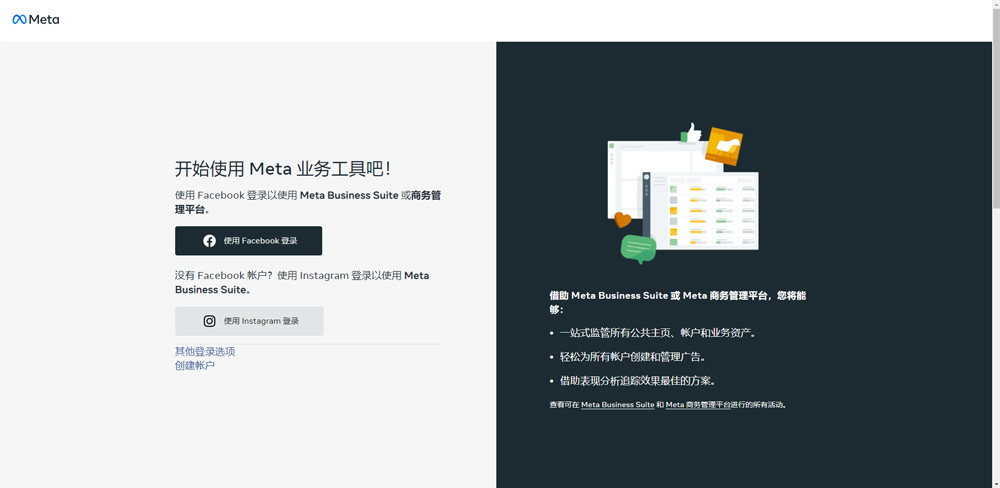Click the scrollbar up arrow
Viewport: 1000px width, 488px height.
tap(995, 6)
